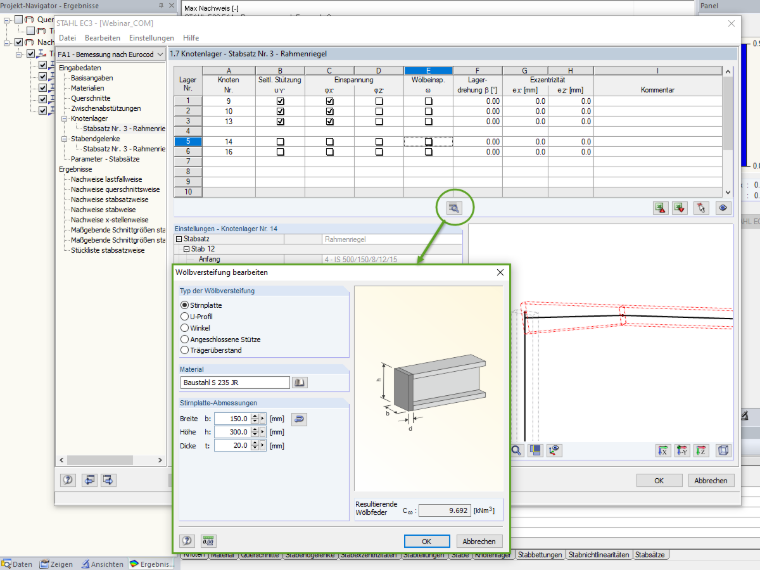Viewport: 760px width, 570px height.
Task: Confirm the Wölbversteifung dialog with OK
Action: [427, 541]
